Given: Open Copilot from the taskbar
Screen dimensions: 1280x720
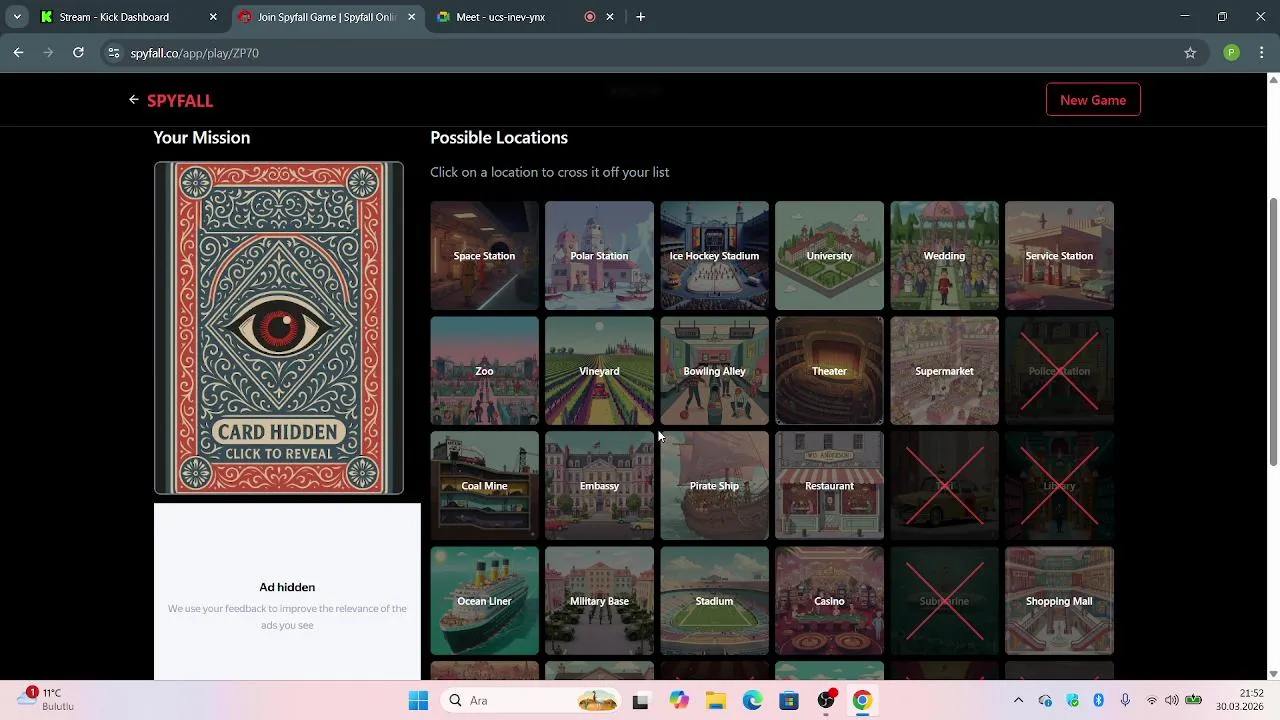Looking at the screenshot, I should coord(679,701).
